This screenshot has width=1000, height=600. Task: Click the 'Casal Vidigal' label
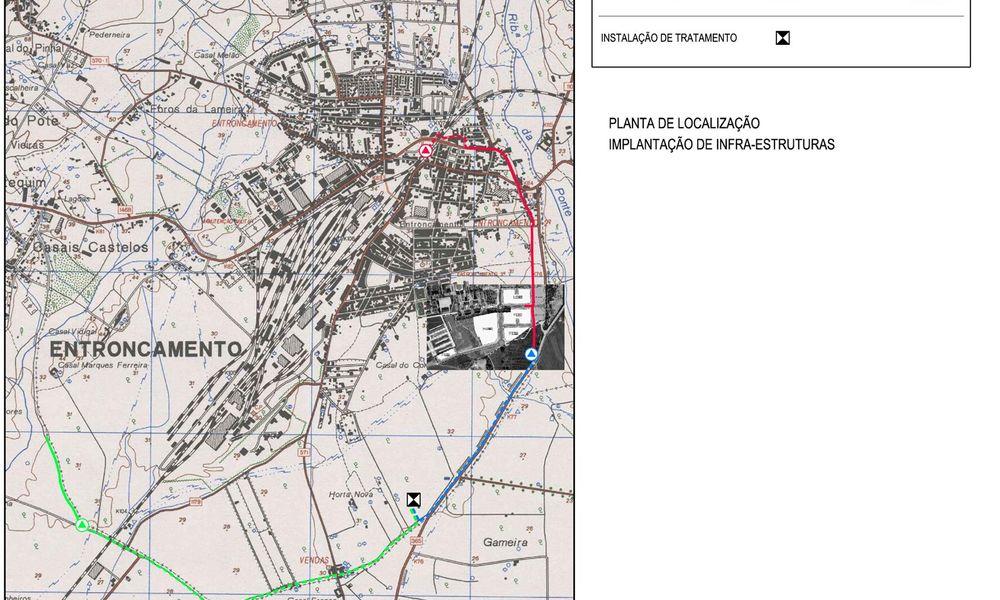click(x=71, y=332)
